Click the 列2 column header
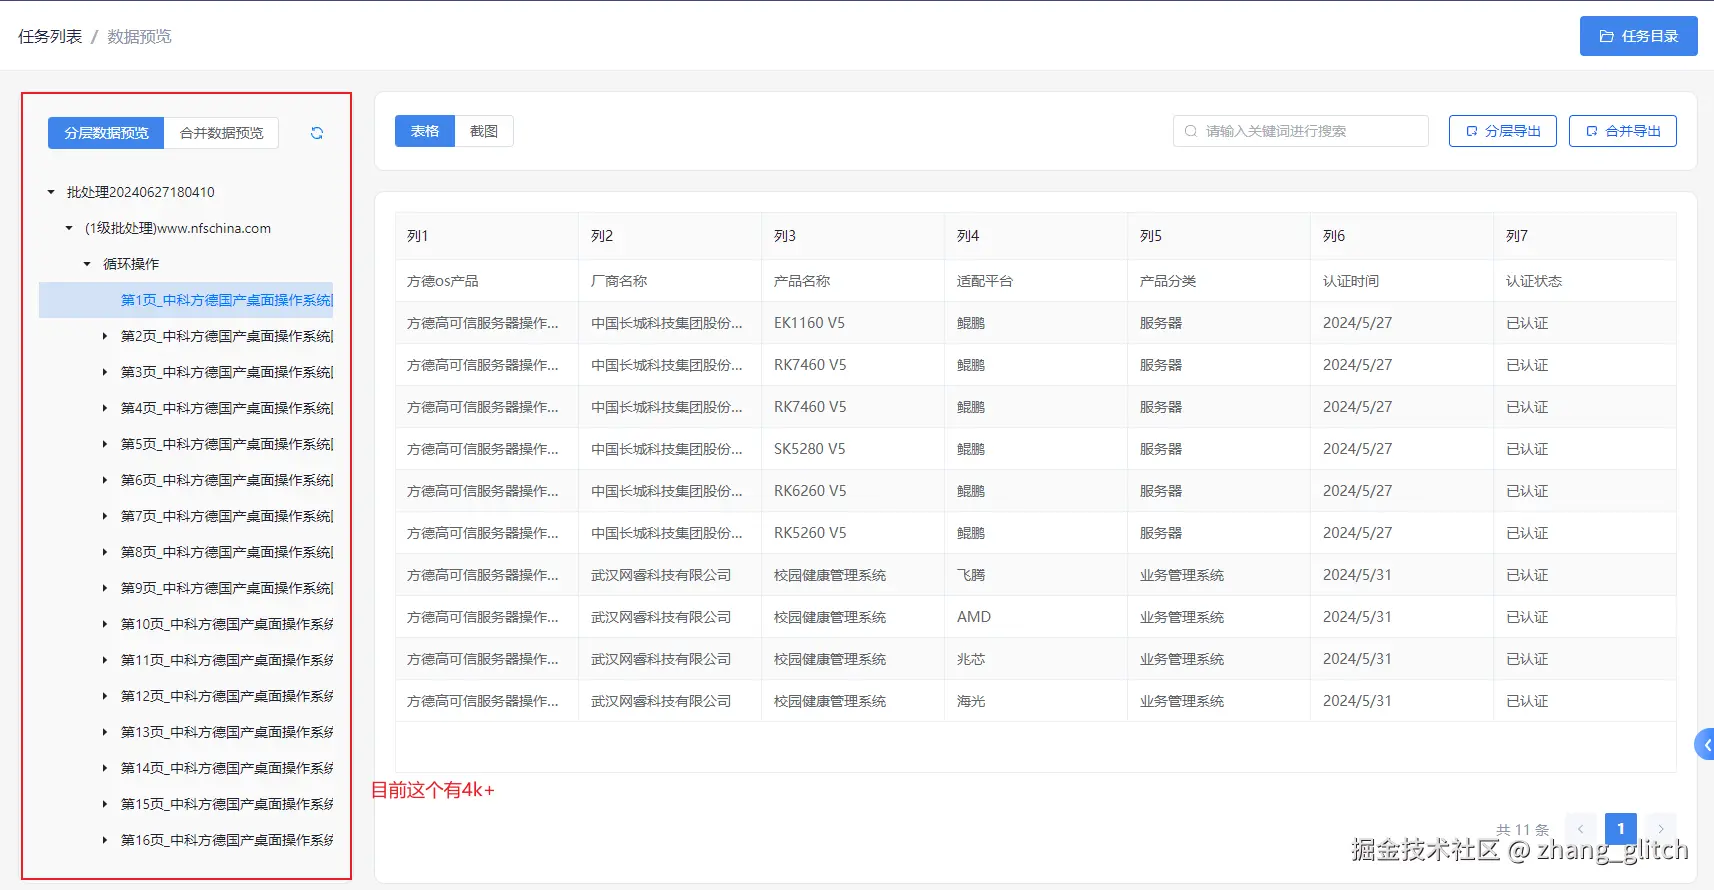1714x890 pixels. pos(670,236)
